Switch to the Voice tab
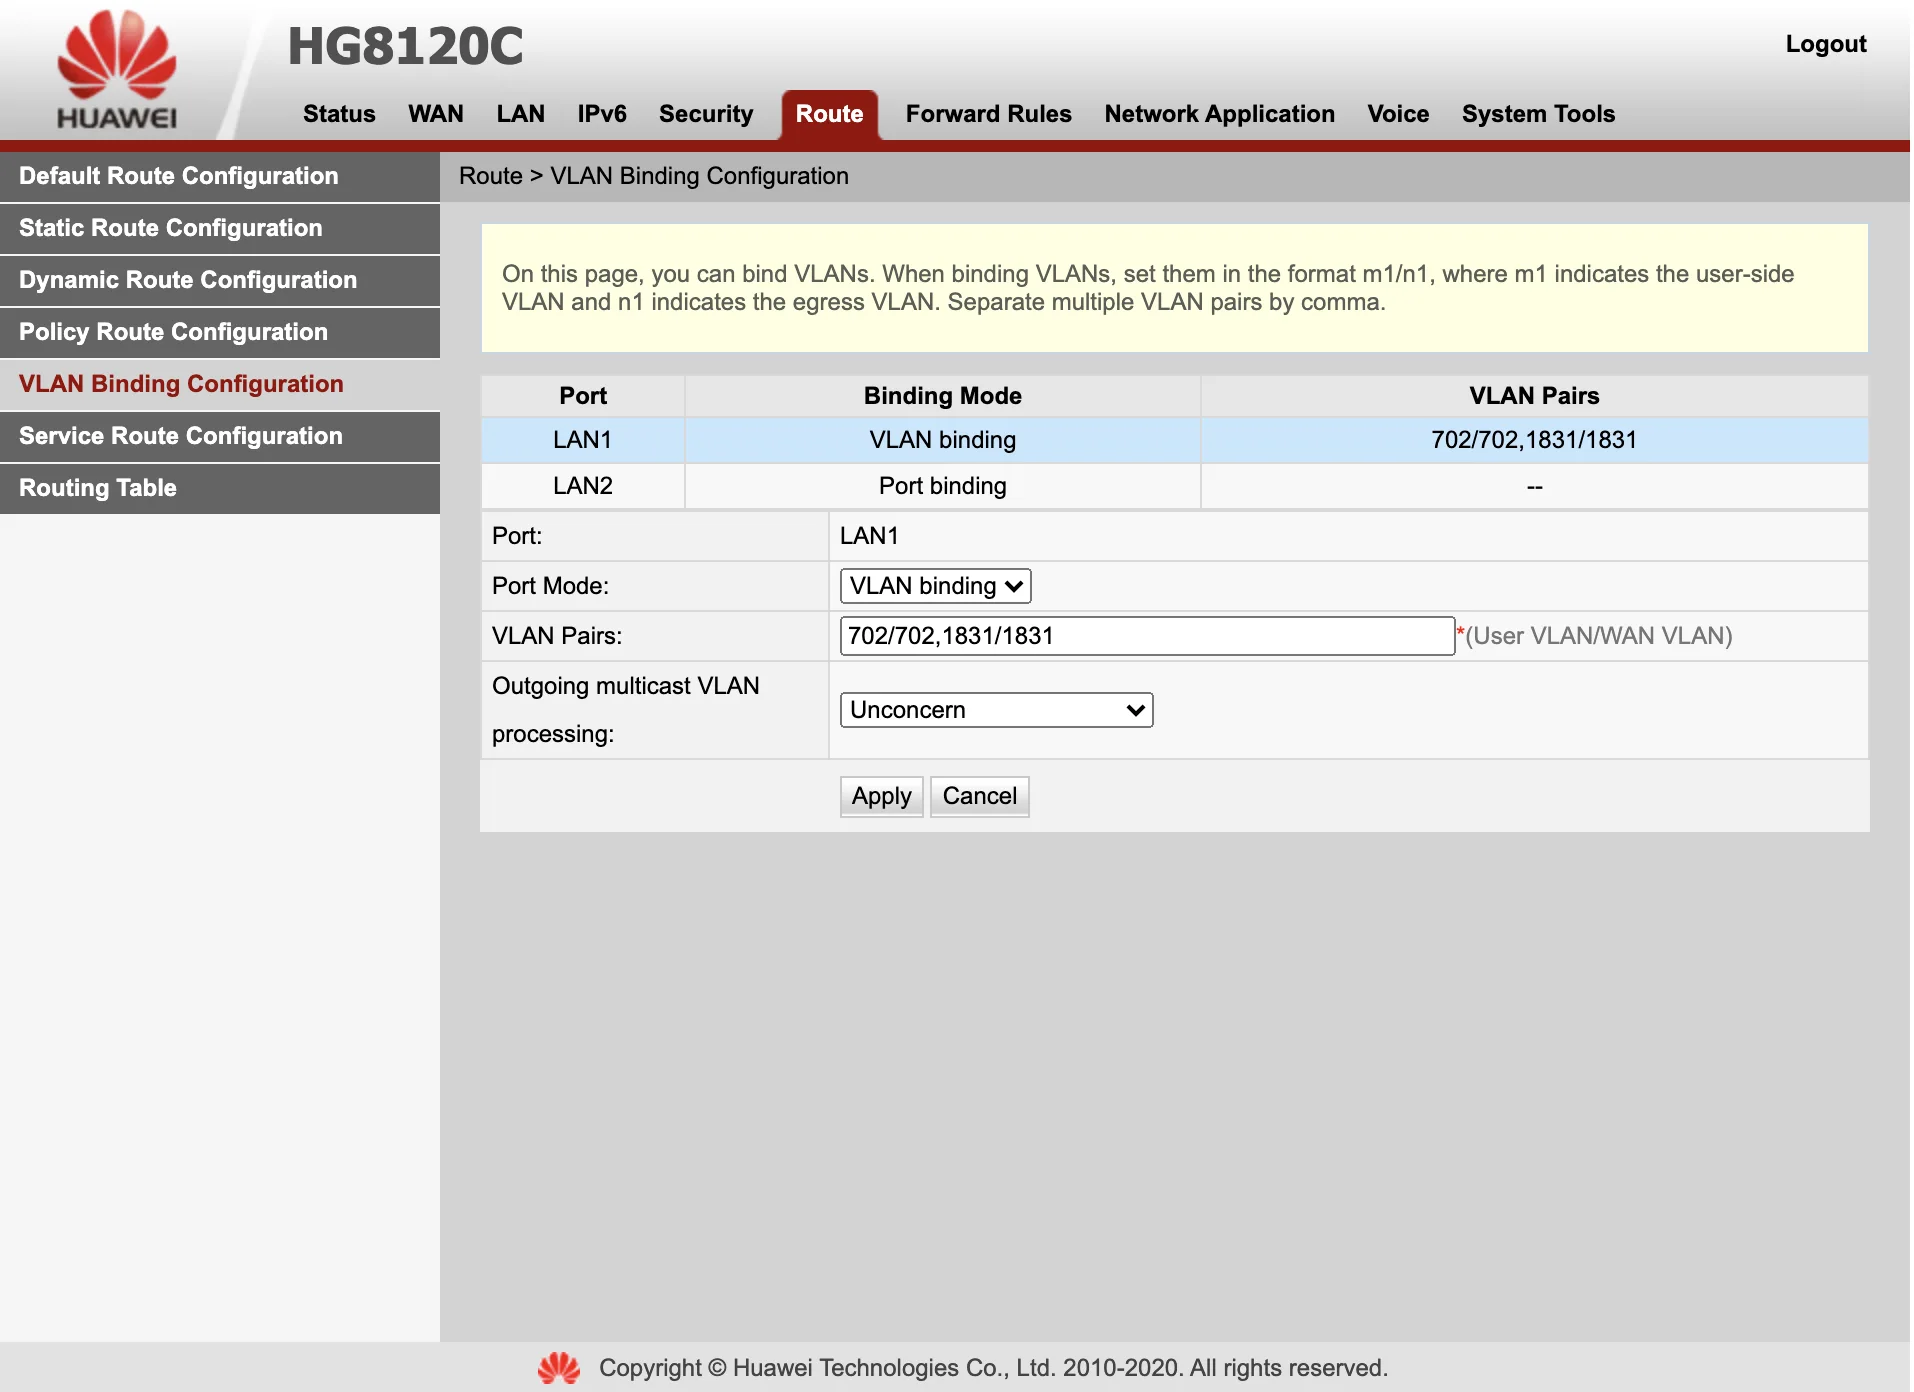Viewport: 1914px width, 1392px height. point(1397,114)
